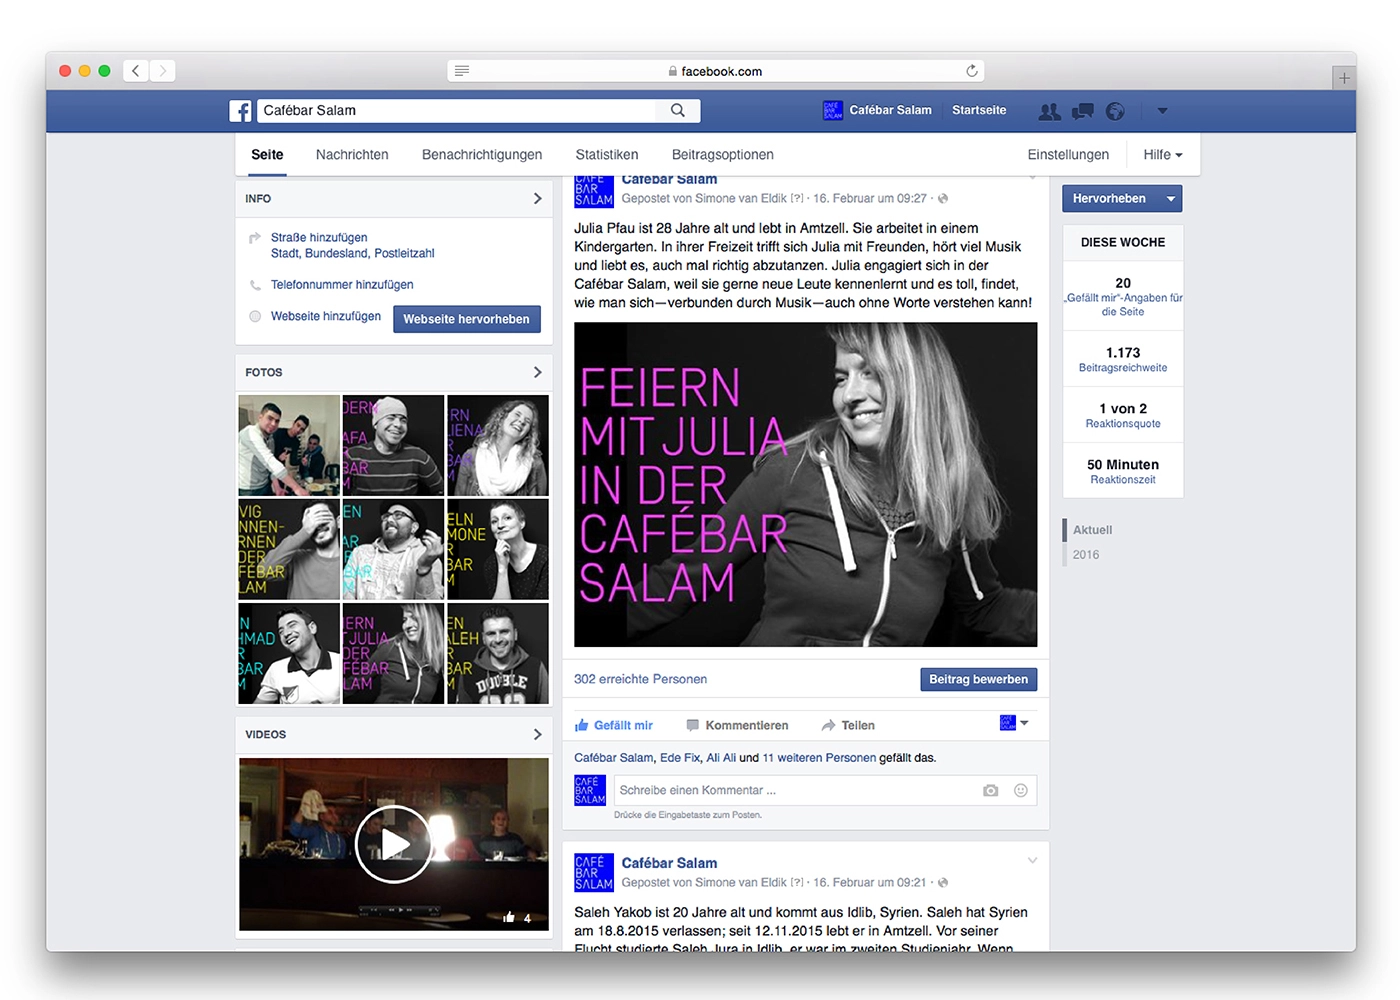The height and width of the screenshot is (1000, 1400).
Task: Expand the Hervorheben dropdown arrow
Action: pos(1170,199)
